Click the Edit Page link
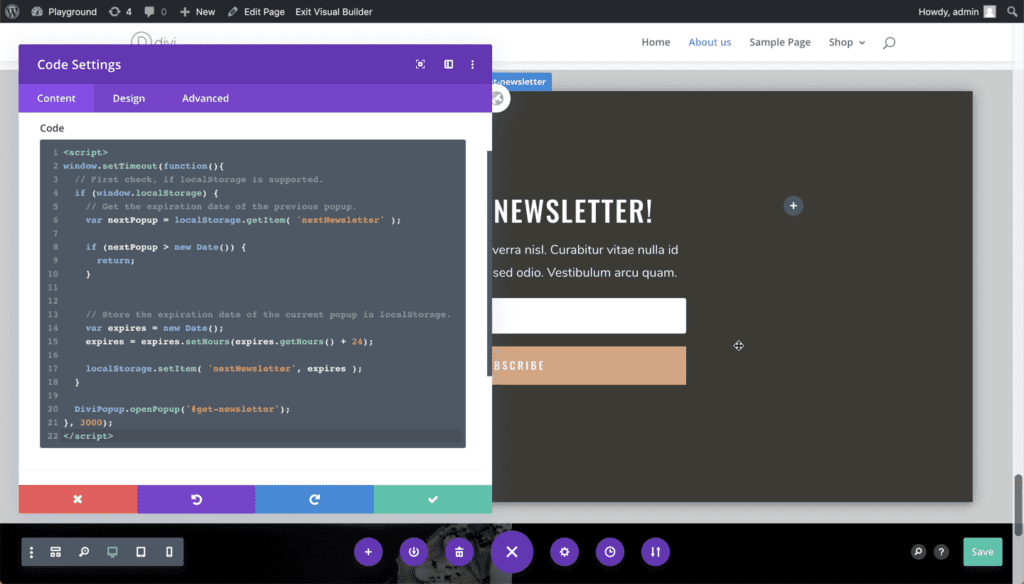Image resolution: width=1024 pixels, height=584 pixels. 256,12
